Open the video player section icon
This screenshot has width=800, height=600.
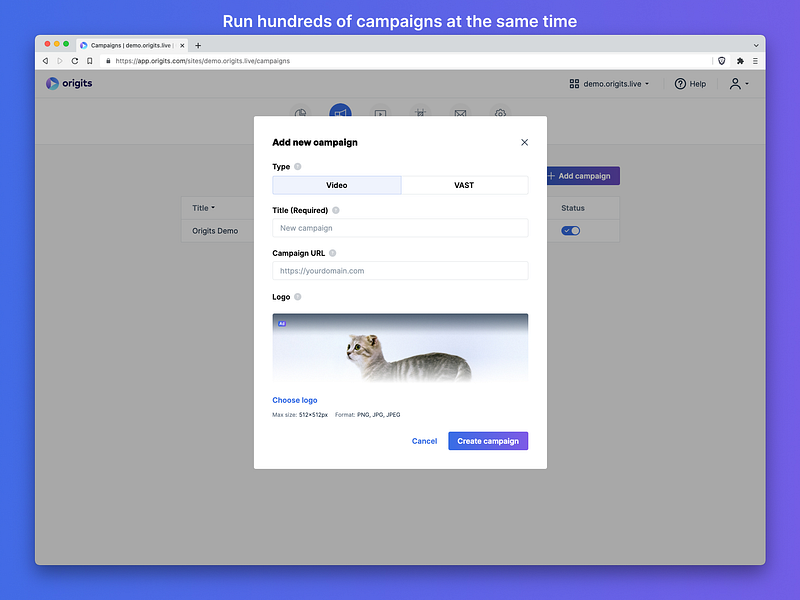coord(380,113)
